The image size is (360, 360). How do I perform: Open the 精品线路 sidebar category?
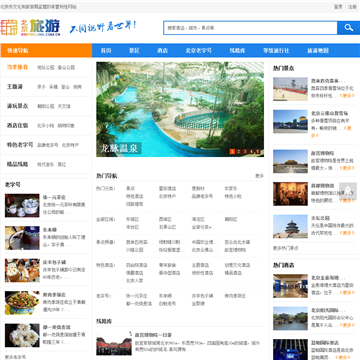click(x=17, y=164)
